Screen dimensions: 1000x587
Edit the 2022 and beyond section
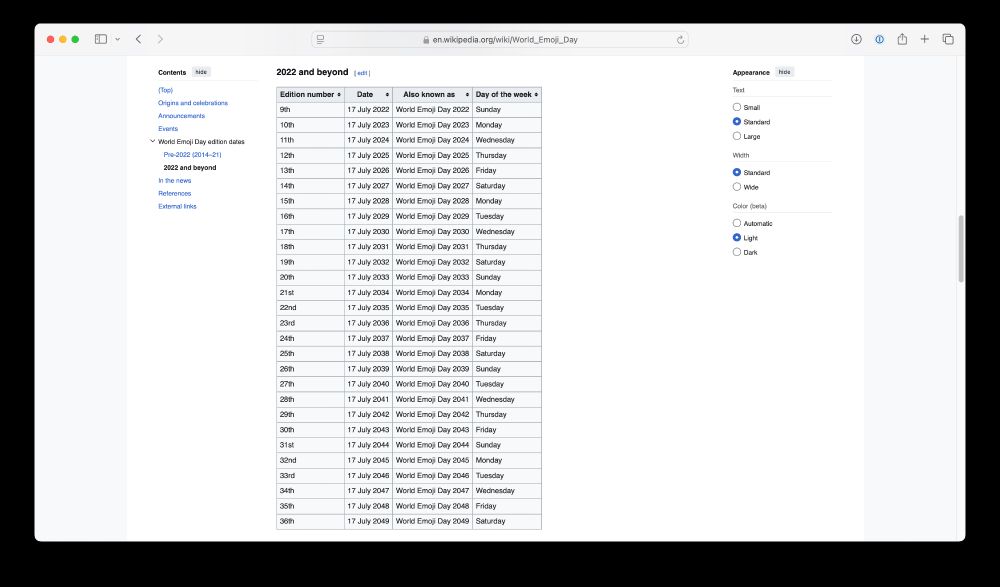(x=362, y=73)
